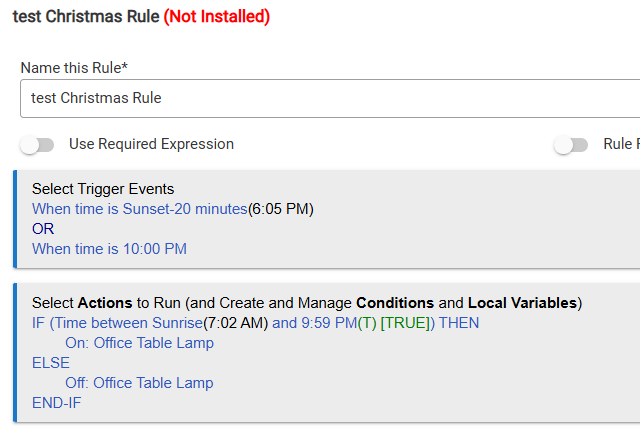Screen dimensions: 640x435
Task: Toggle the switch beside the cut-off Rule label
Action: 571,145
